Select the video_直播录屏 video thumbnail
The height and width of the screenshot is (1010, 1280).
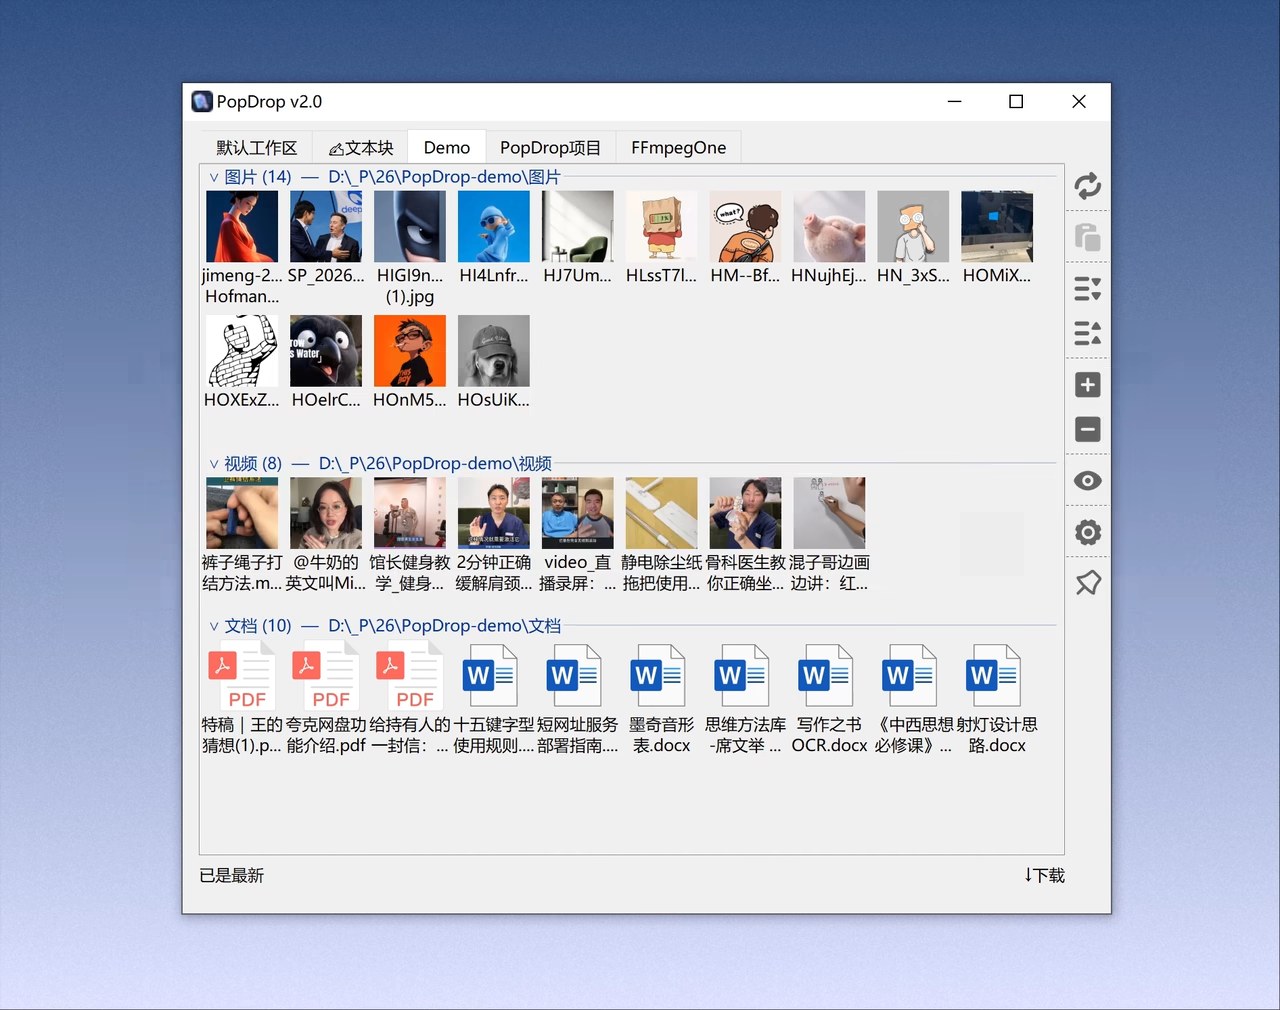(578, 513)
